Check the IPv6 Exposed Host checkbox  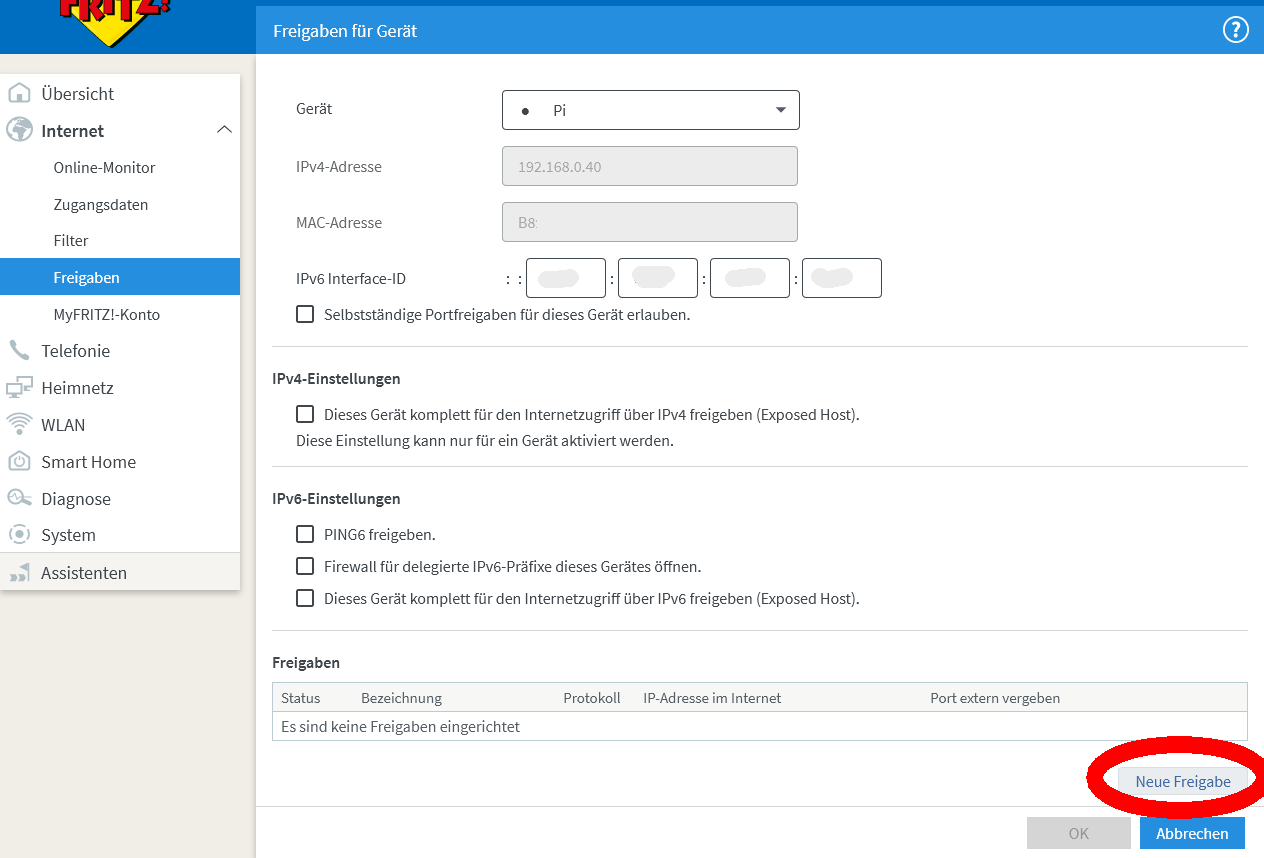coord(305,599)
